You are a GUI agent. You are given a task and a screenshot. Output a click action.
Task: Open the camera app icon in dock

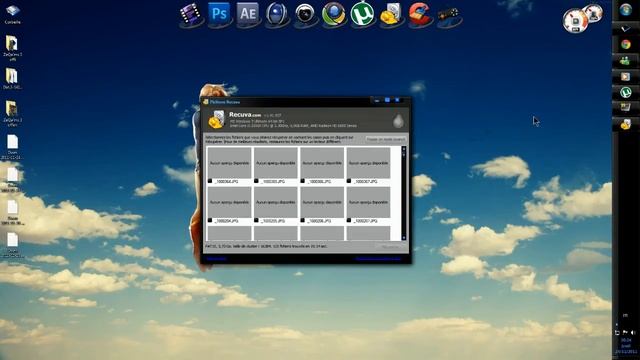click(x=305, y=14)
